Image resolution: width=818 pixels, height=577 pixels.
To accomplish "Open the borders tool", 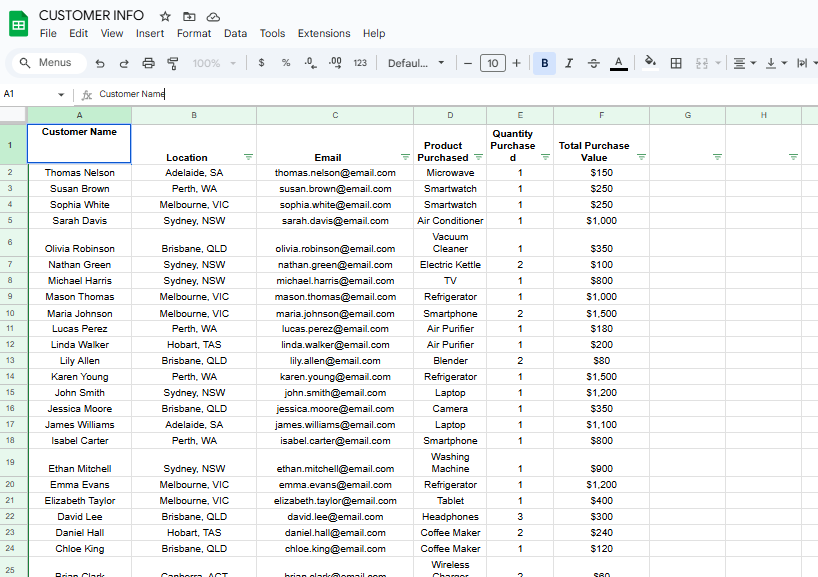I will (676, 63).
